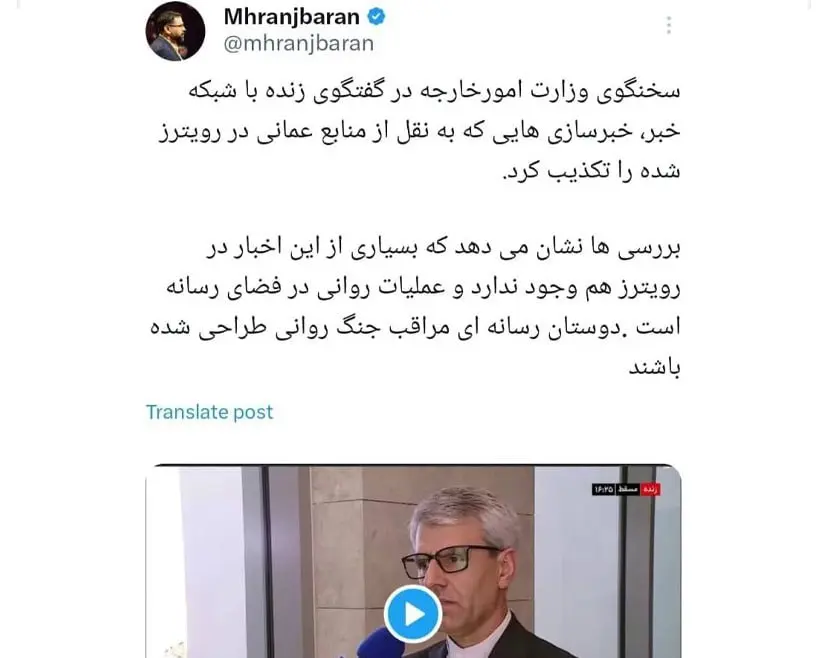Play the embedded video

(413, 614)
